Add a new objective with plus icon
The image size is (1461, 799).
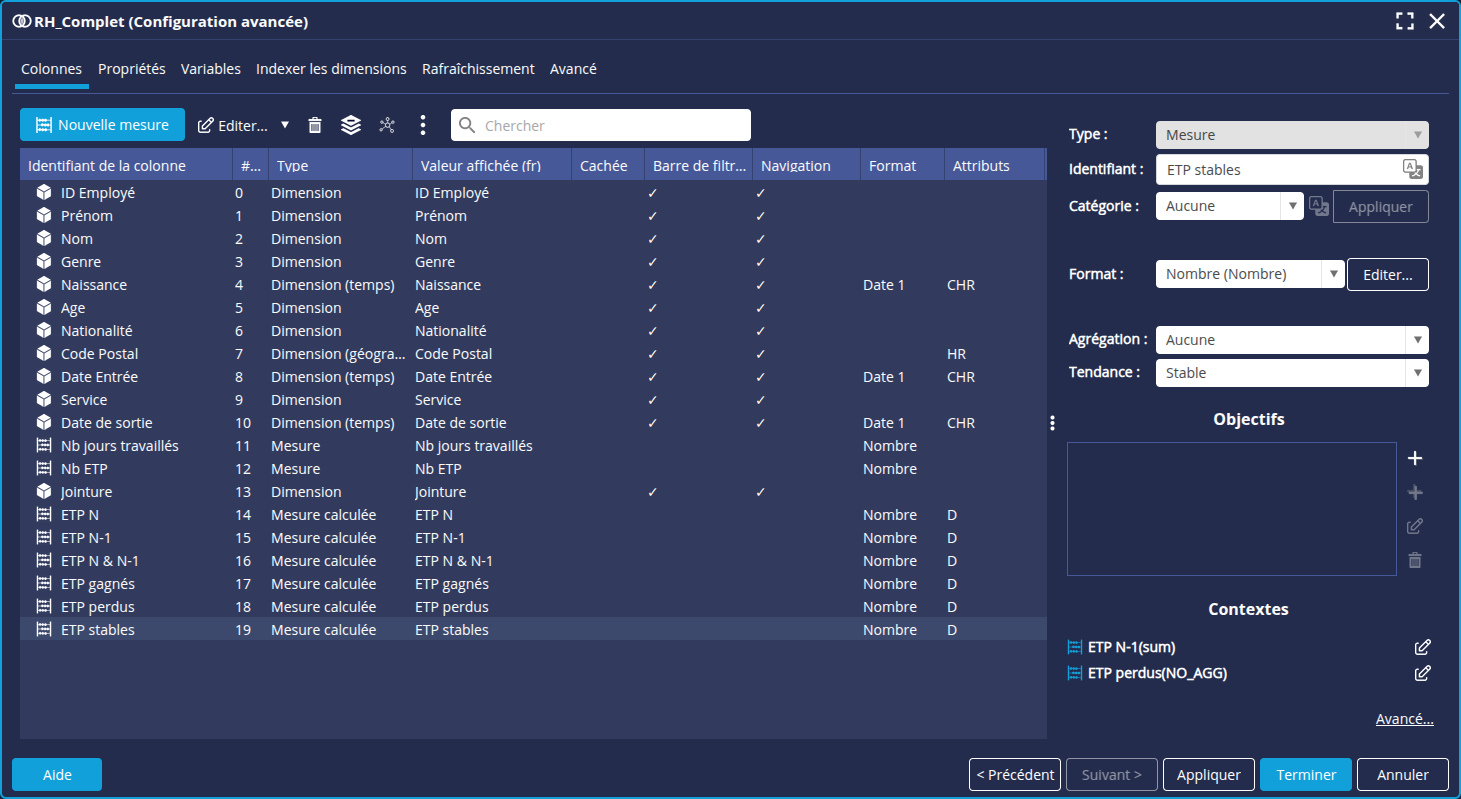click(1415, 459)
